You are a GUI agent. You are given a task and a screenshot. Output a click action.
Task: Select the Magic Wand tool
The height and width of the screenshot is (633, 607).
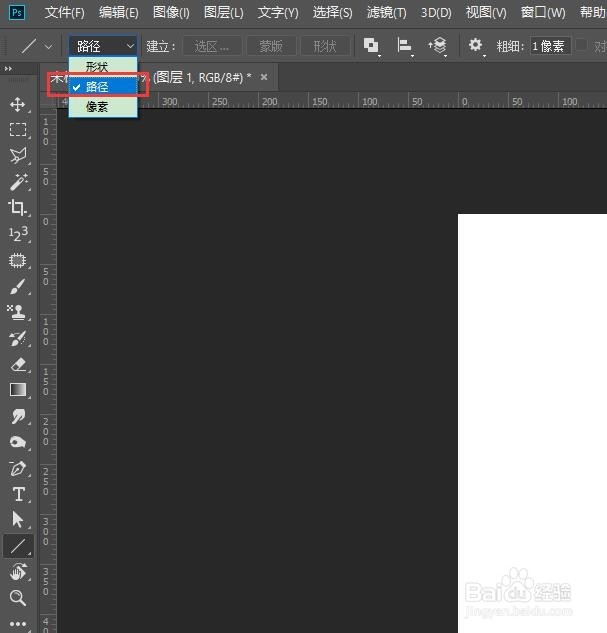18,181
